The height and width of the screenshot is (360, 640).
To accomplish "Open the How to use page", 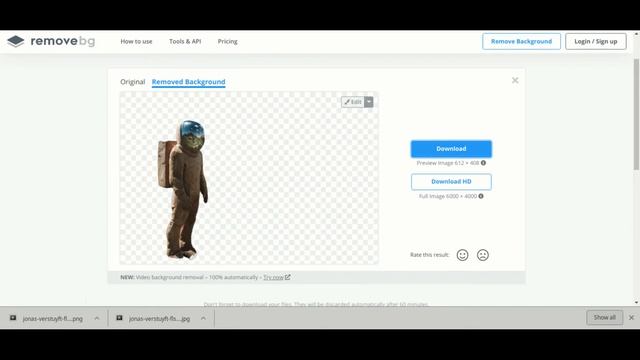I will [136, 41].
